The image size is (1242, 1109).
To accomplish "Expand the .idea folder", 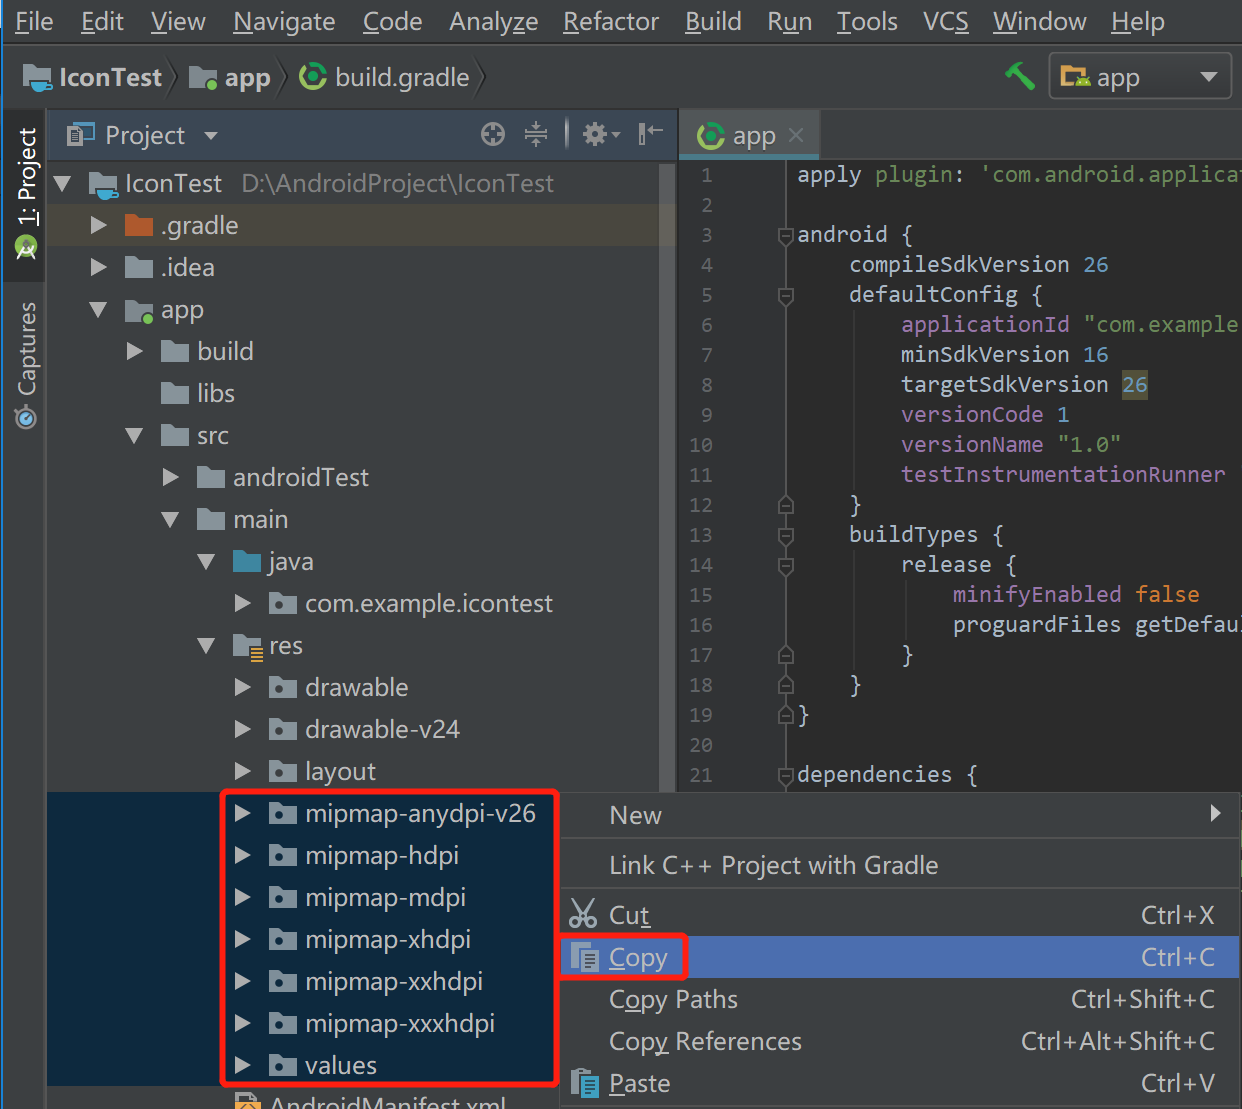I will click(98, 267).
